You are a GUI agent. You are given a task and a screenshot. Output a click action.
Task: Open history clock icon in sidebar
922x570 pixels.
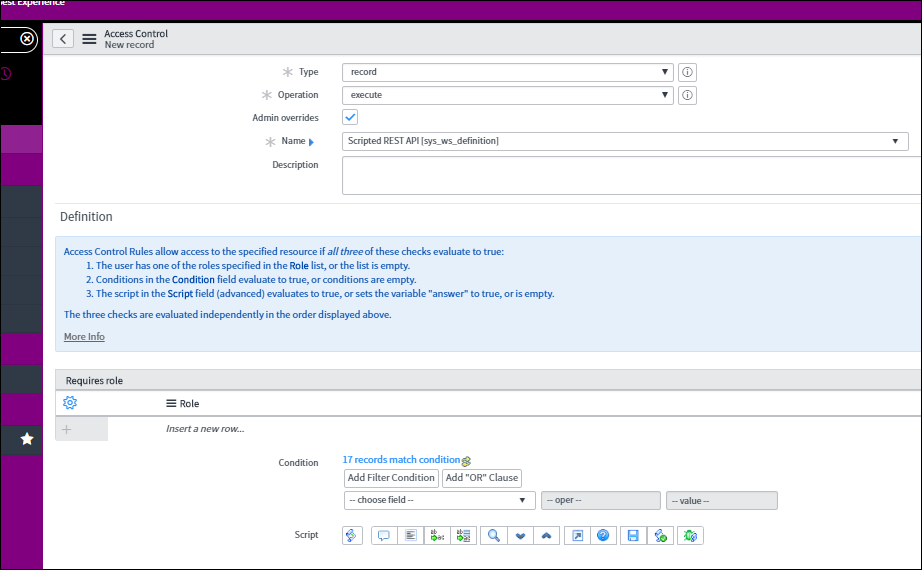pos(6,74)
